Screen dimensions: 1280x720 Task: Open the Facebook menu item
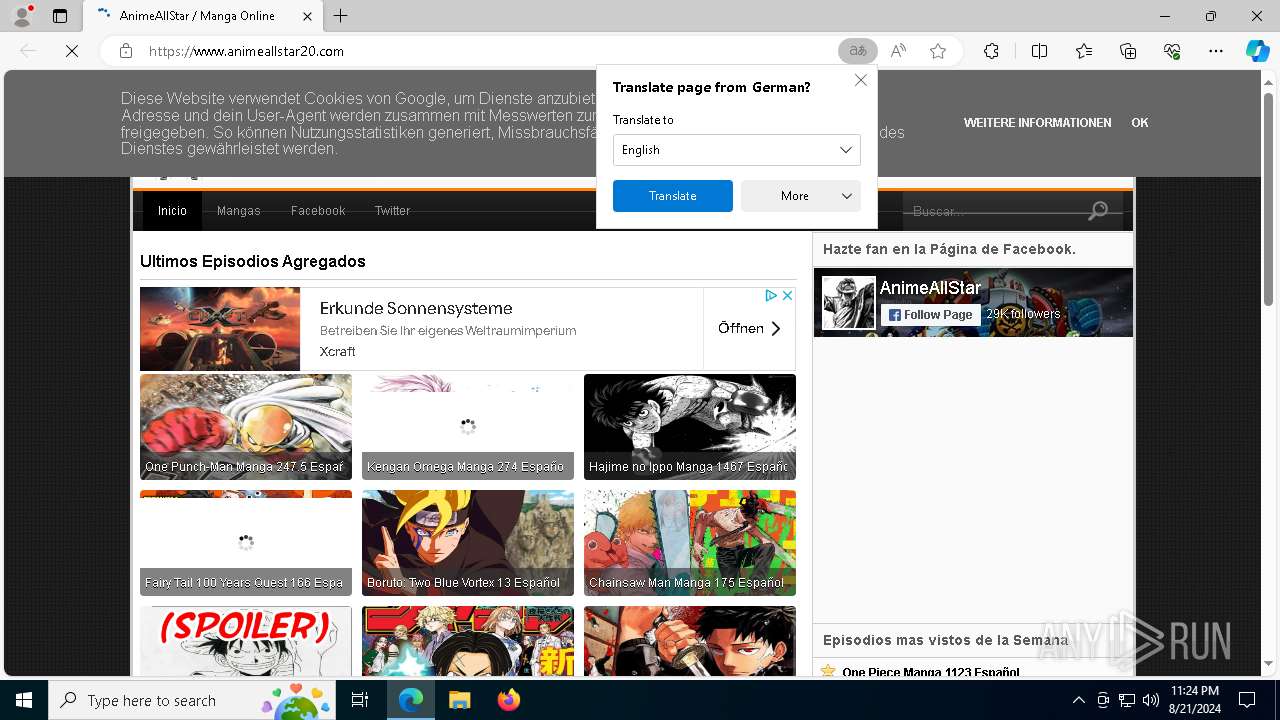click(318, 211)
